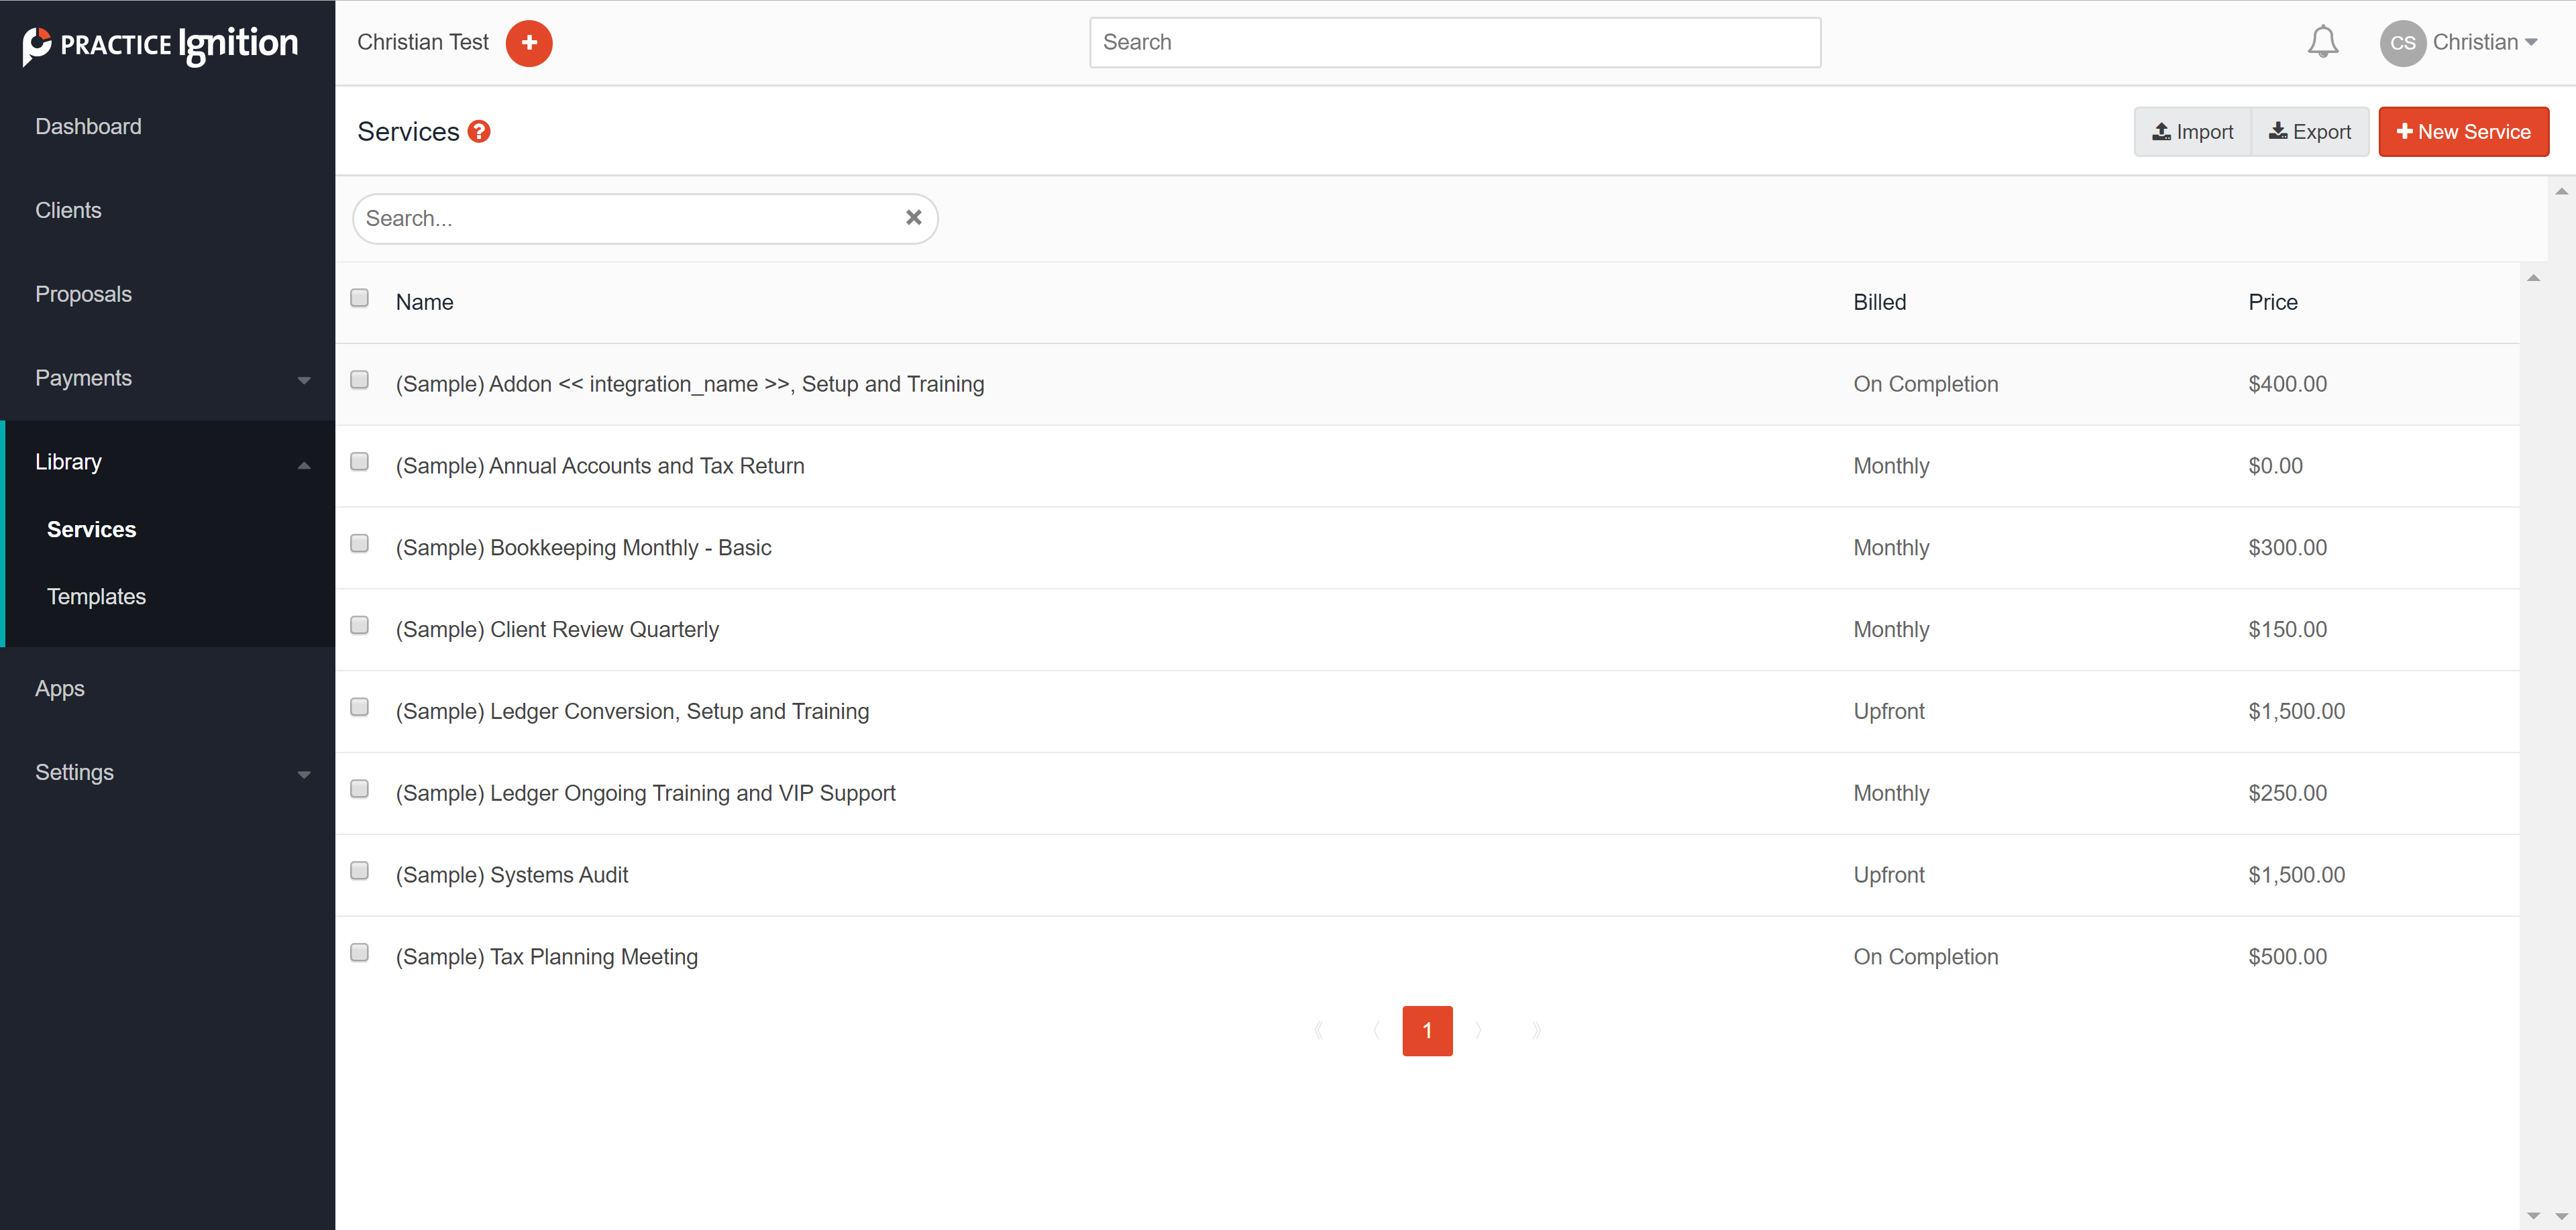
Task: Click the New Service button
Action: (2463, 132)
